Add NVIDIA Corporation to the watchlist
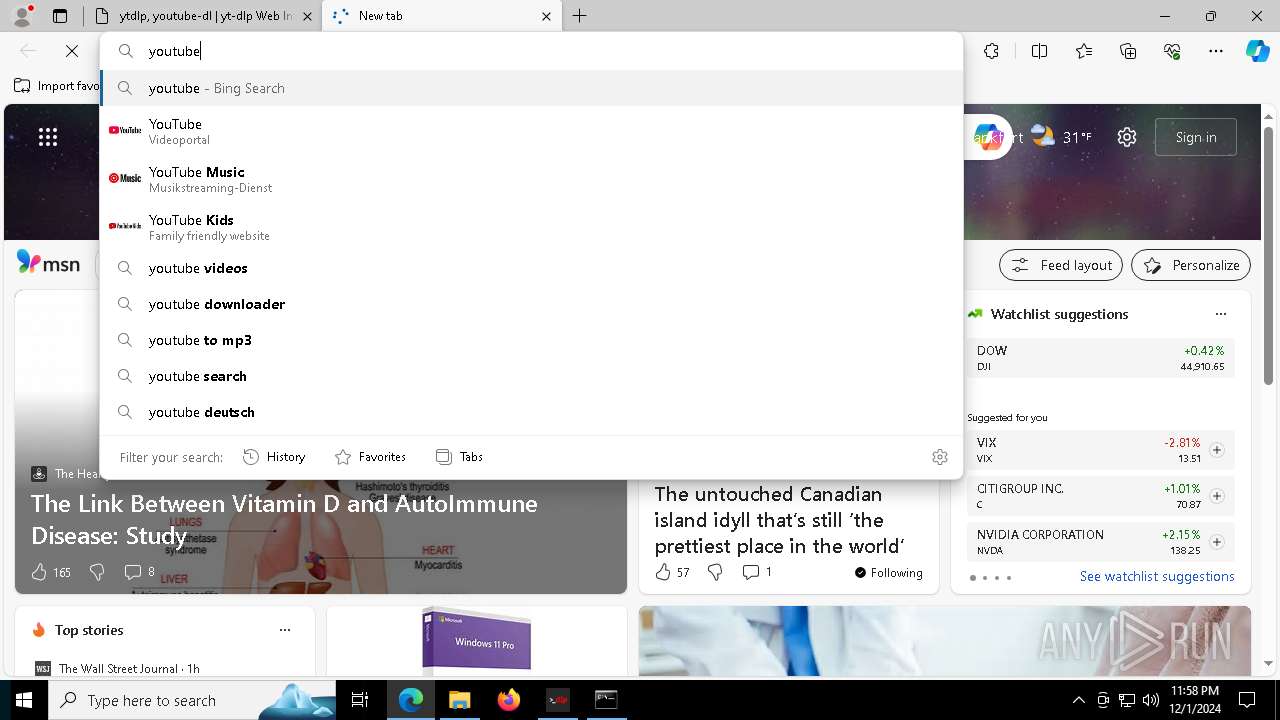 1216,542
